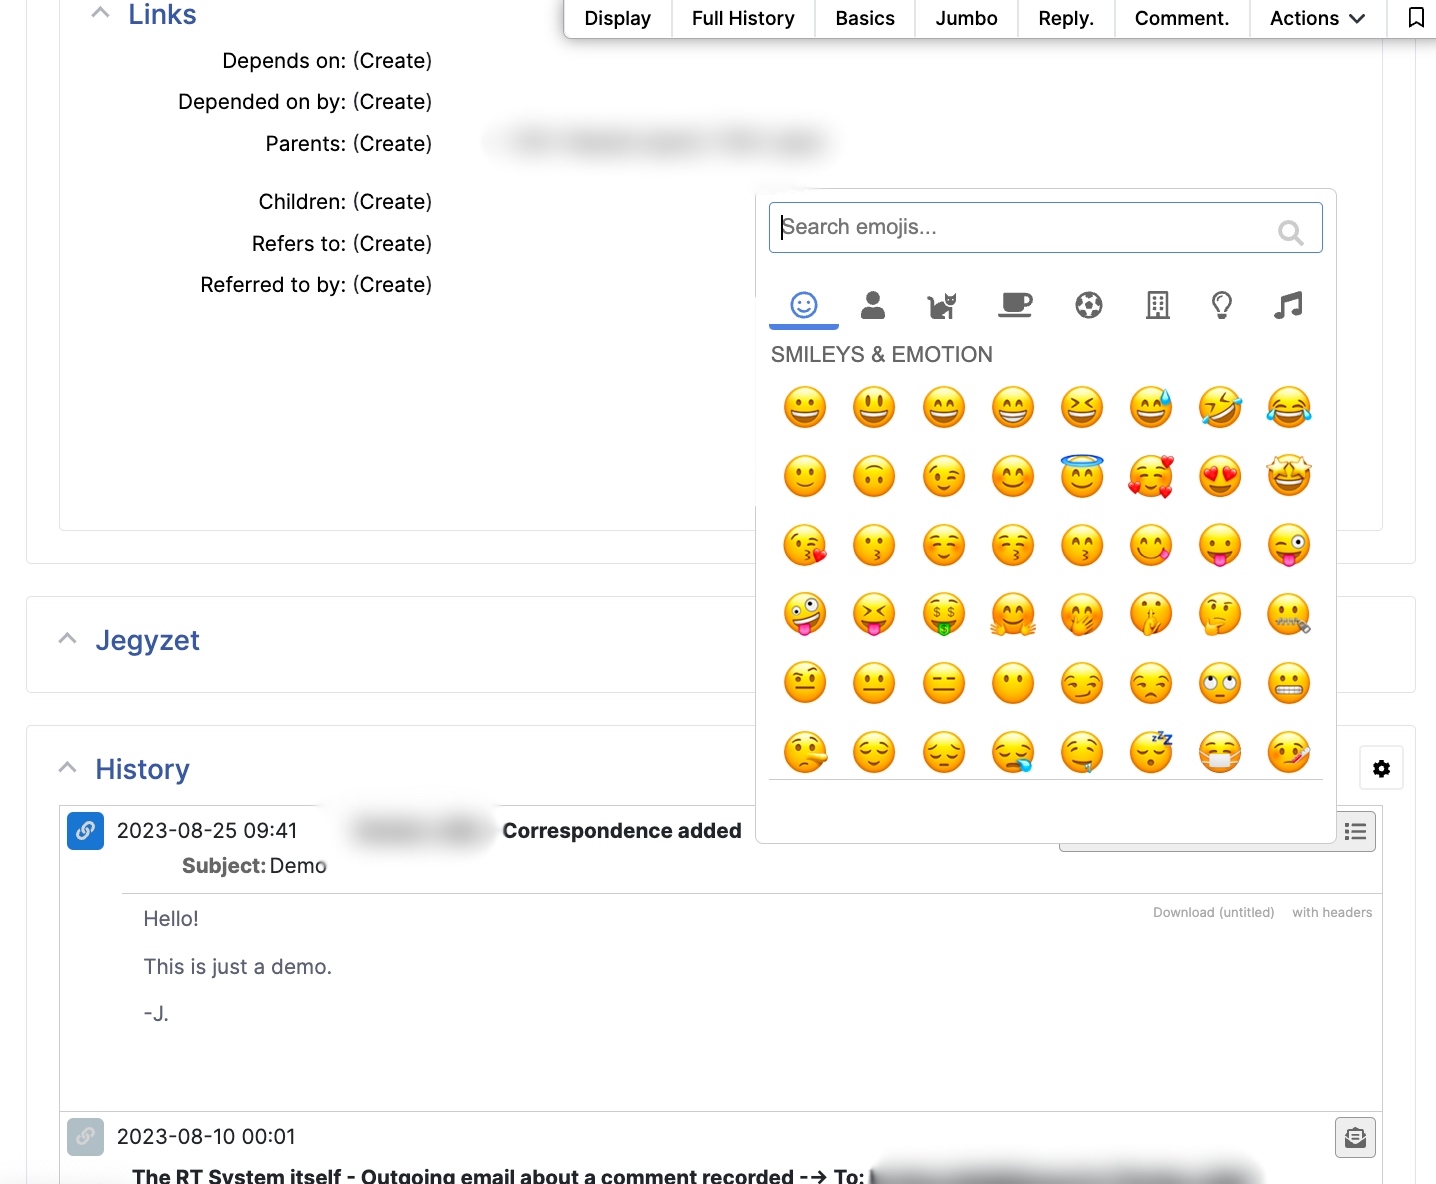Pick the thinking face emoji
Viewport: 1436px width, 1184px height.
pyautogui.click(x=1220, y=614)
